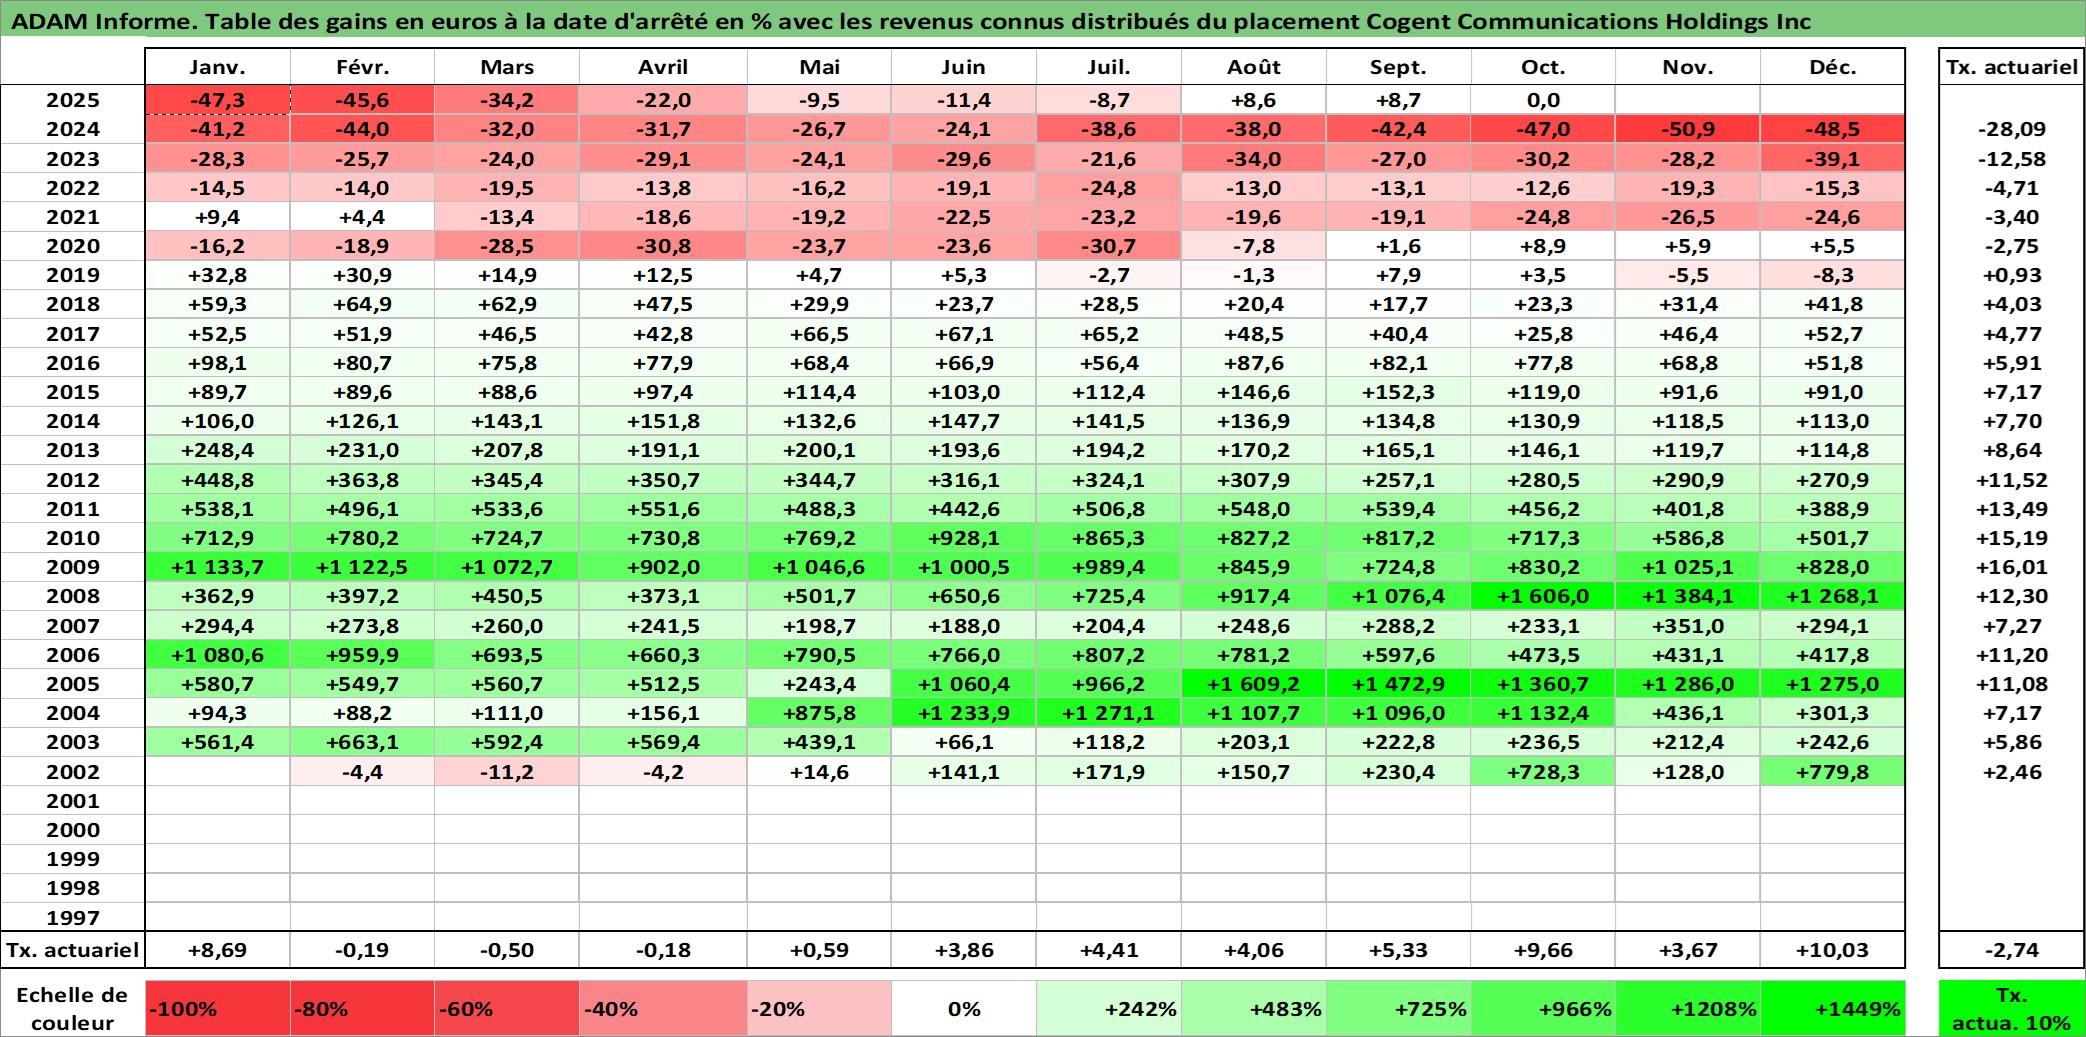The height and width of the screenshot is (1037, 2086).
Task: Click cell +151,8 in 2014 row
Action: [x=663, y=421]
